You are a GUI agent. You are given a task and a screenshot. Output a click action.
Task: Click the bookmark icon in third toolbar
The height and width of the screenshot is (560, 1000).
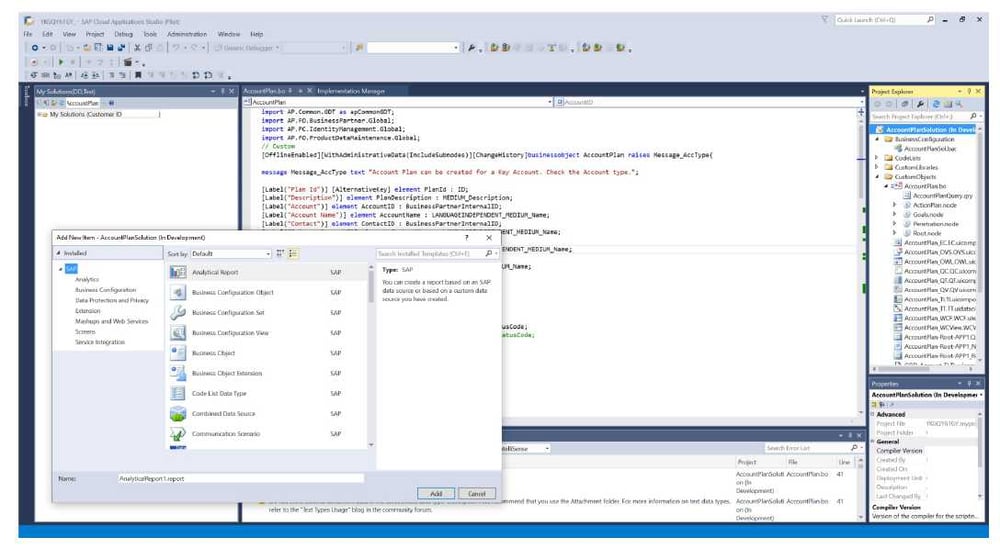(138, 75)
